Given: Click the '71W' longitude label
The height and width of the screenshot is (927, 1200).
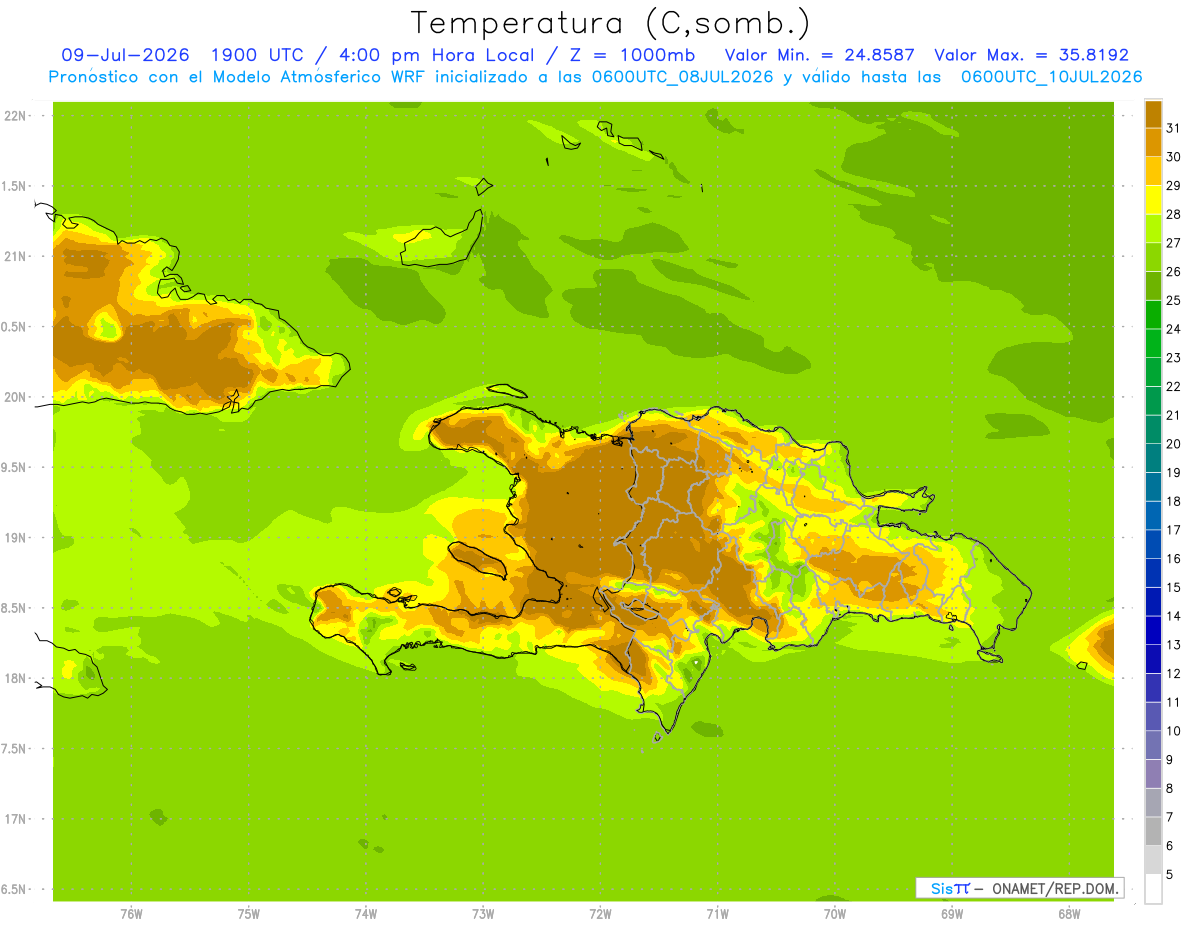Looking at the screenshot, I should 717,914.
